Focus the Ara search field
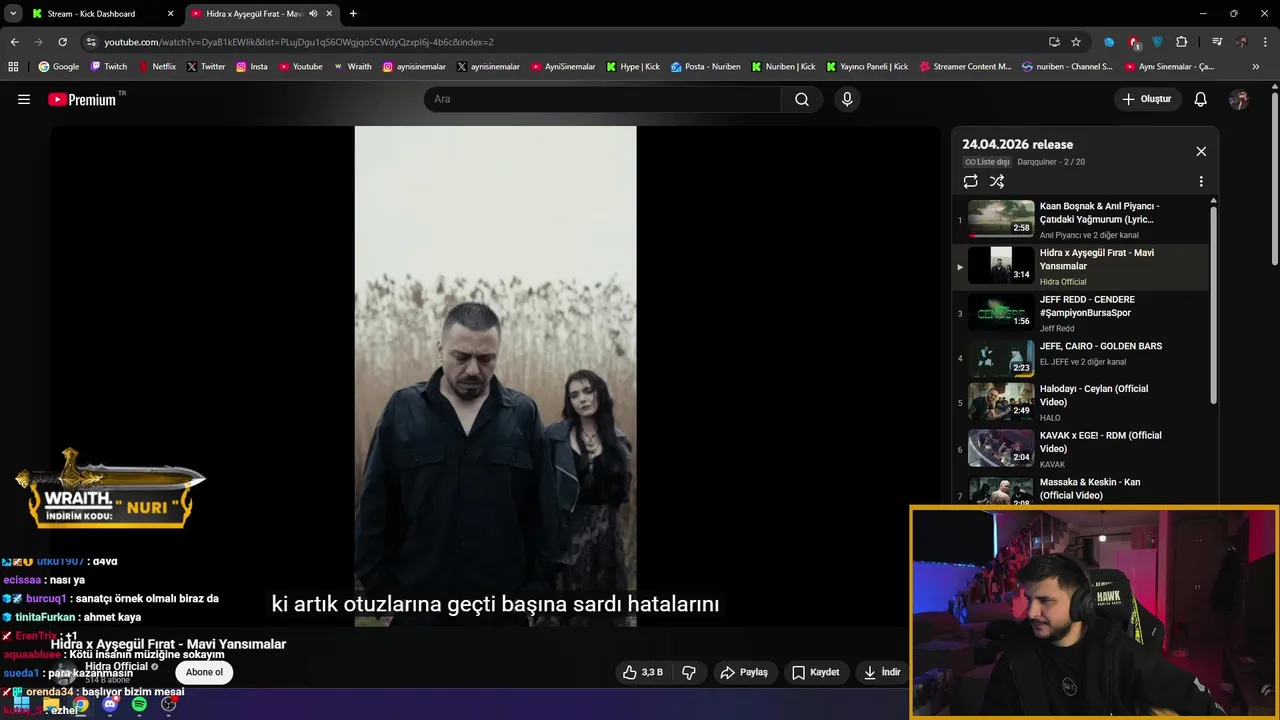 coord(603,99)
